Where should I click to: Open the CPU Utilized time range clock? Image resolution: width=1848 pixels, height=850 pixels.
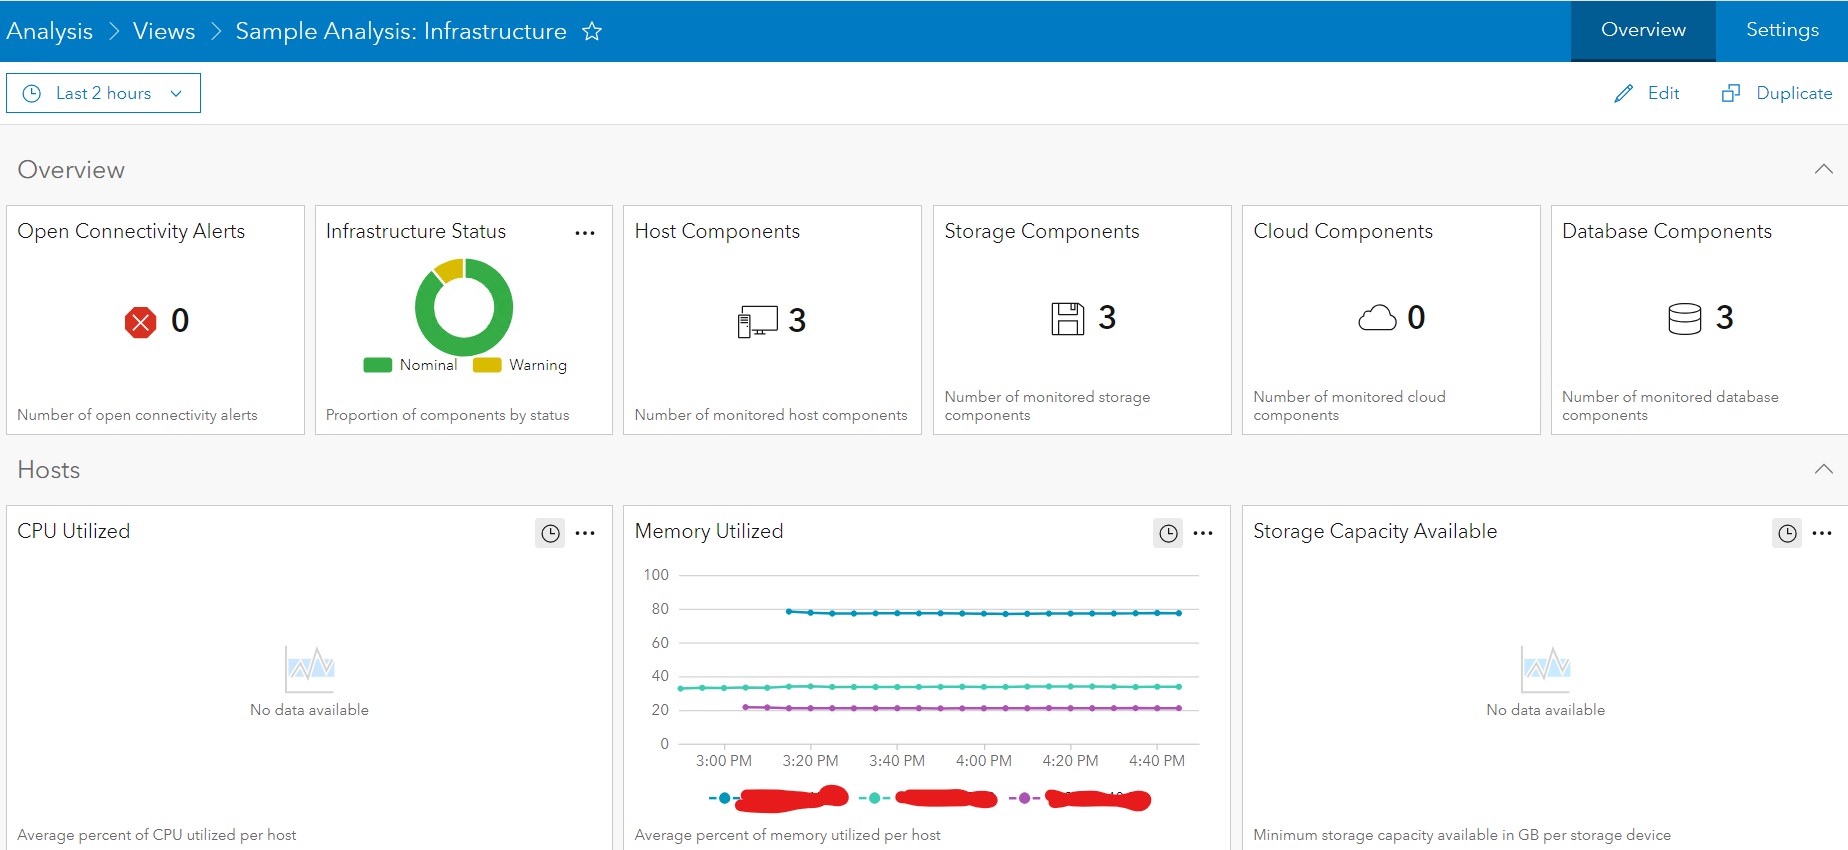tap(550, 533)
